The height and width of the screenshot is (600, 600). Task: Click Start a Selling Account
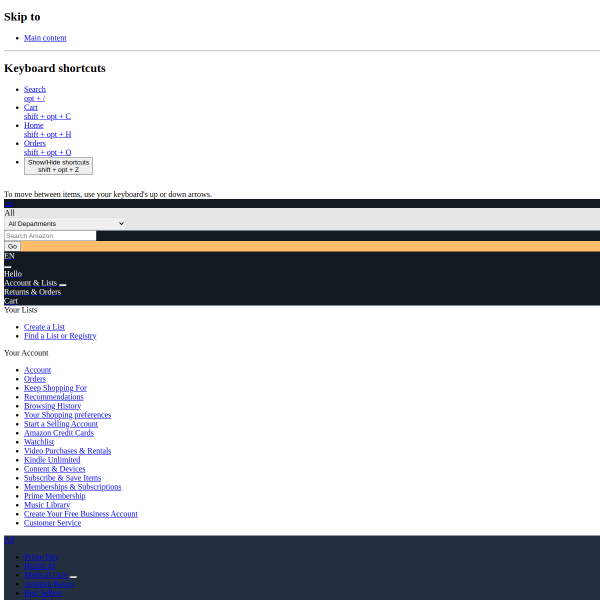coord(61,424)
